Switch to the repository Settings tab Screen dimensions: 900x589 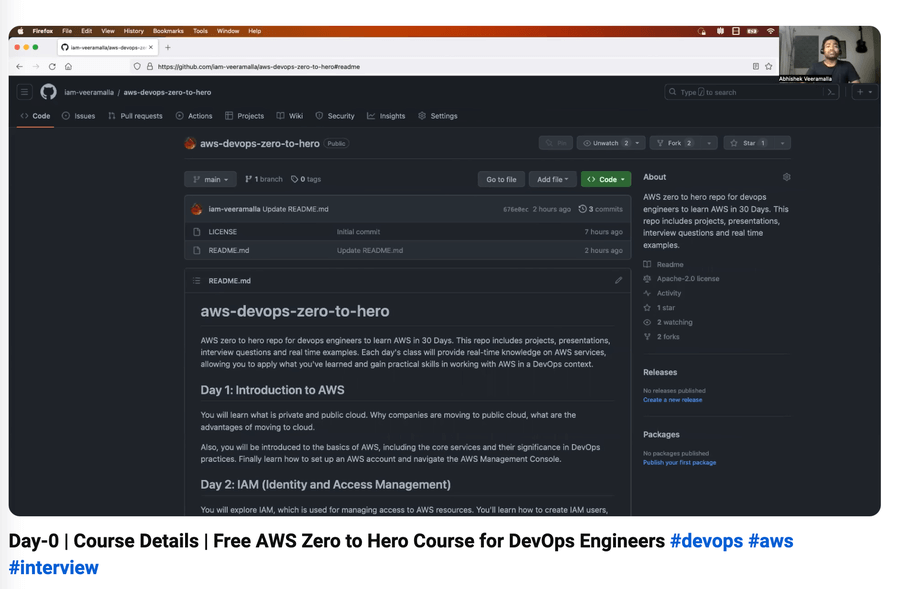pos(438,116)
